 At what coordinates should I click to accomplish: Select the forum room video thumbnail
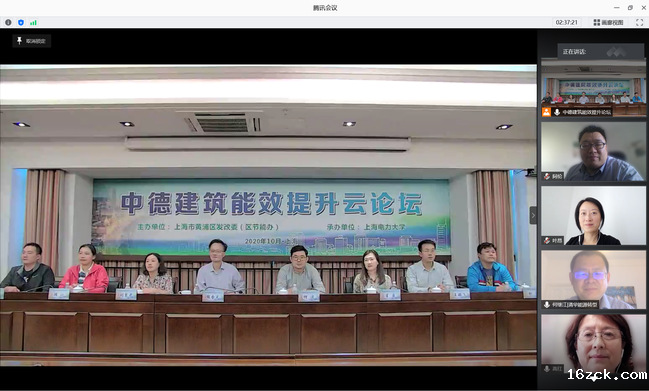(594, 87)
